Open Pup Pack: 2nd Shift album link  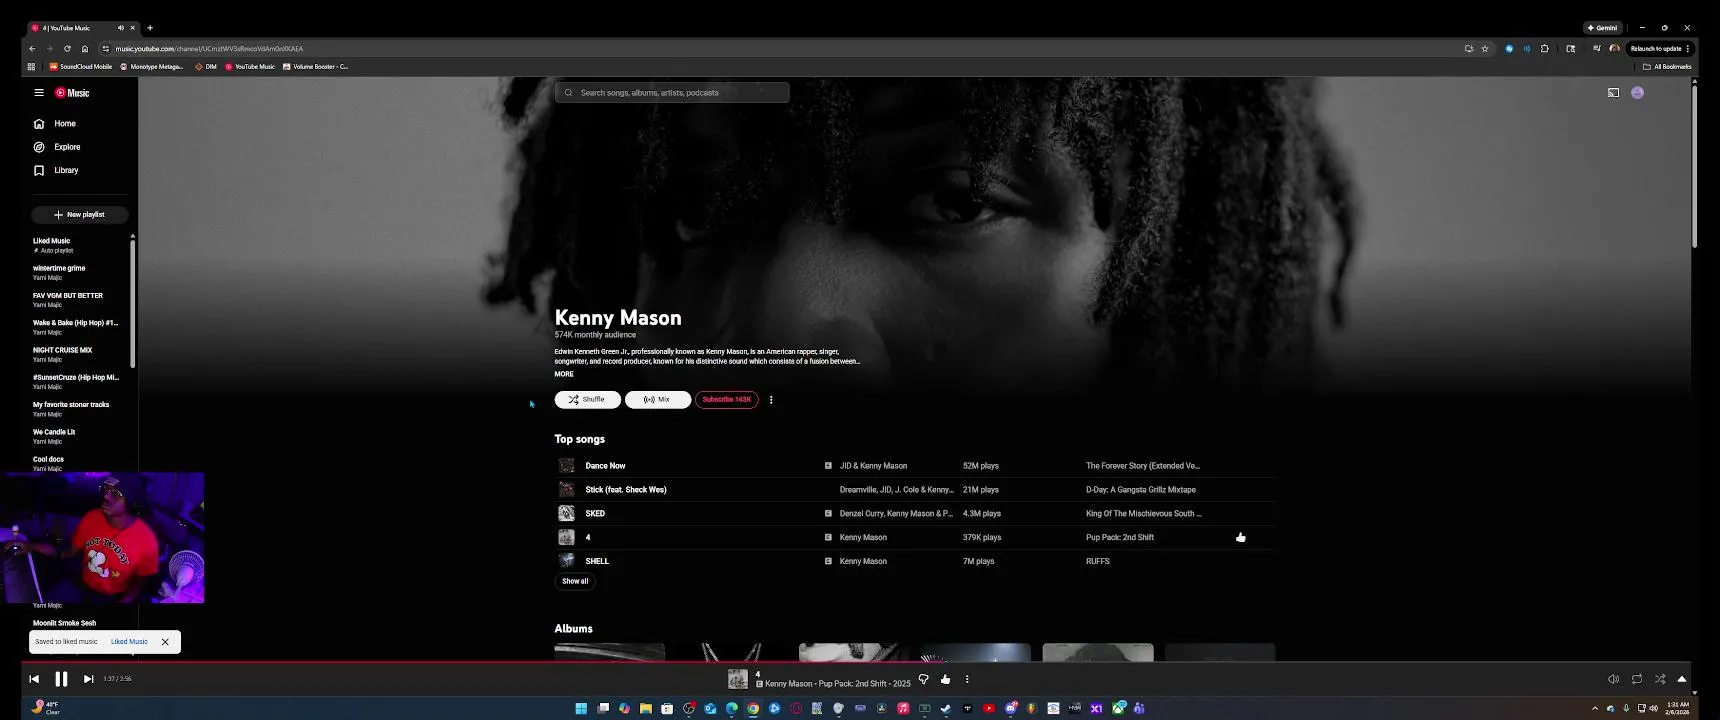(1120, 538)
